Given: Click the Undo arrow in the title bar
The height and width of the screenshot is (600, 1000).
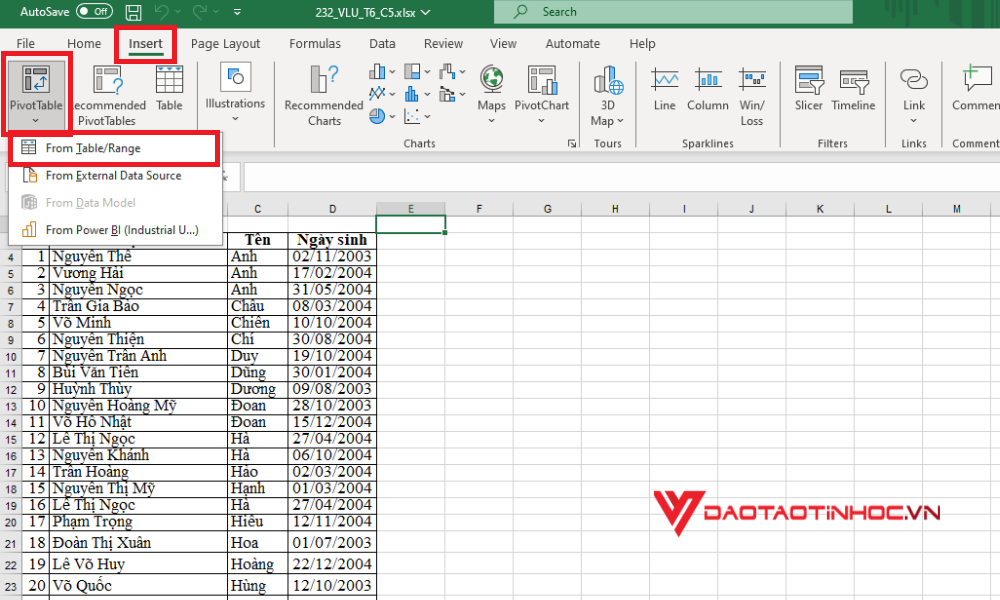Looking at the screenshot, I should tap(161, 11).
